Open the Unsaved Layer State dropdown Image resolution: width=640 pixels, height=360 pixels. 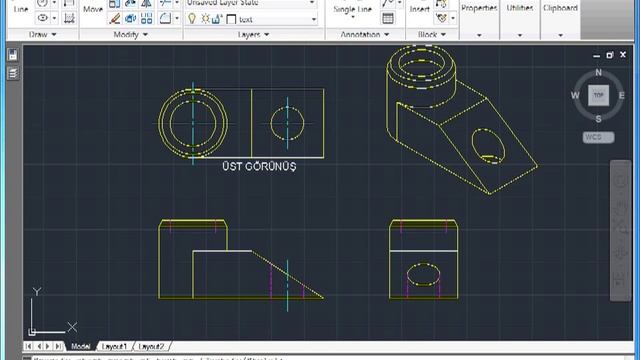pos(312,3)
